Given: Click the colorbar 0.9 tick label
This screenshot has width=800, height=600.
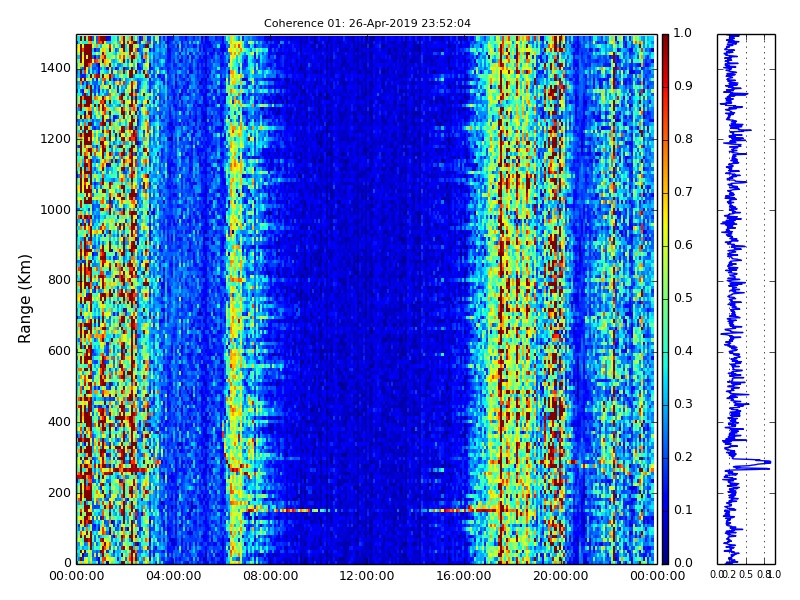Looking at the screenshot, I should pos(683,86).
